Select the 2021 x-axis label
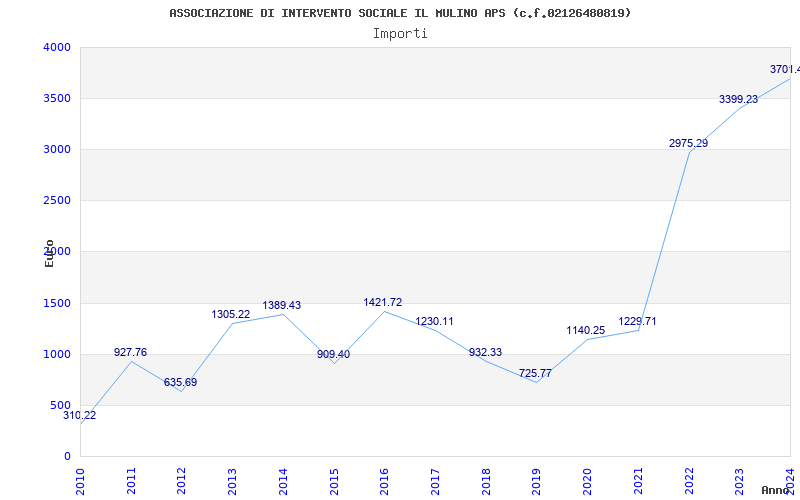The image size is (800, 500). click(x=638, y=481)
